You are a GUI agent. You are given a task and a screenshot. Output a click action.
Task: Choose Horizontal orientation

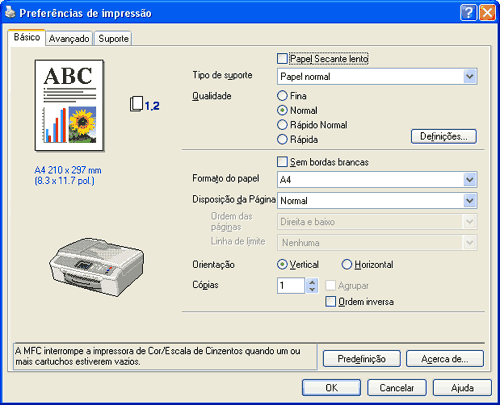point(346,264)
